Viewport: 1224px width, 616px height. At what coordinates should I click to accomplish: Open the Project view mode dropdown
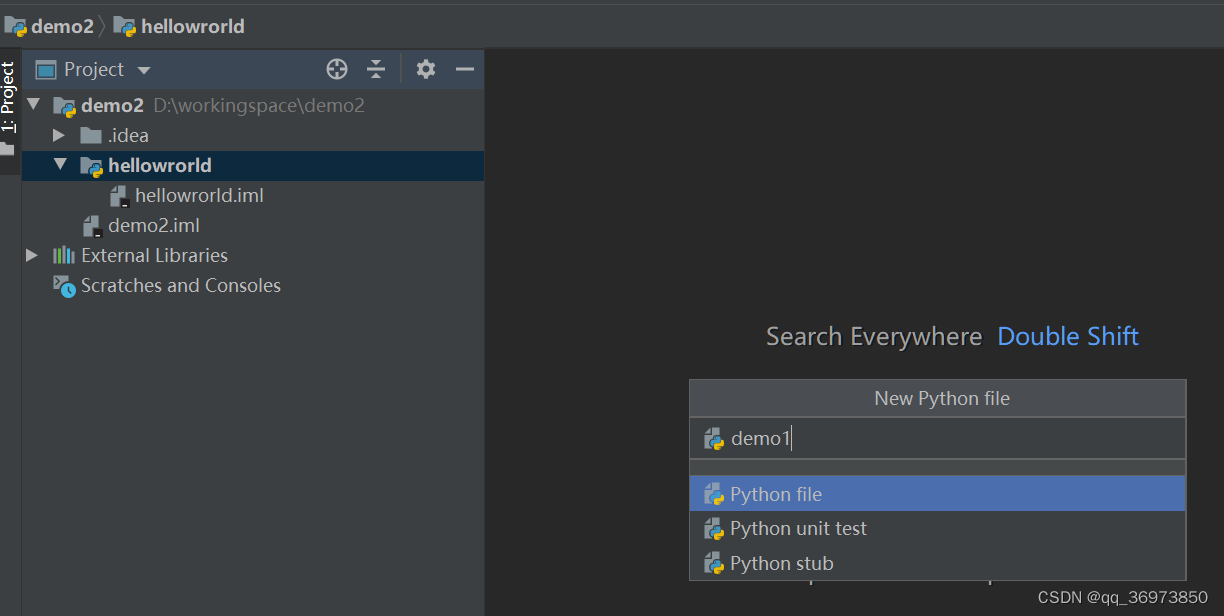click(143, 69)
